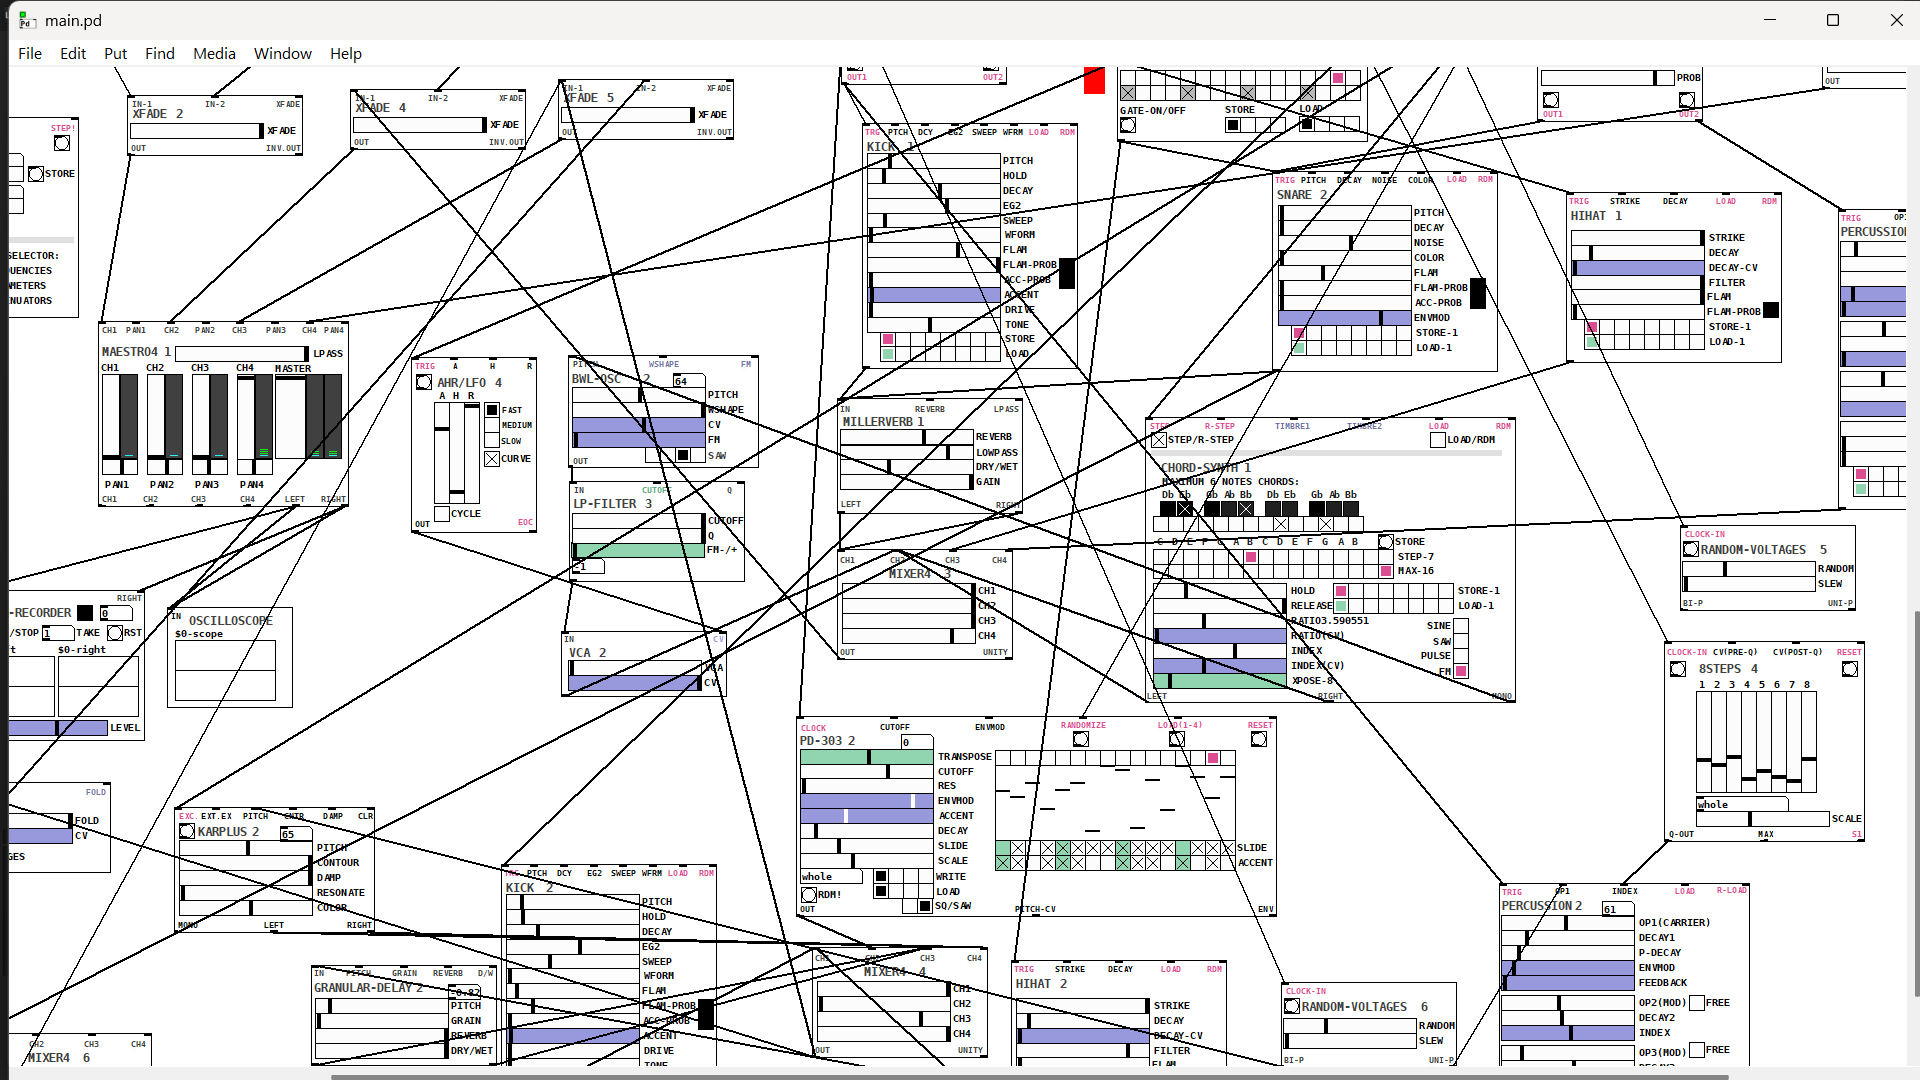Trigger the KARPLUS 2 excite bang

(187, 831)
